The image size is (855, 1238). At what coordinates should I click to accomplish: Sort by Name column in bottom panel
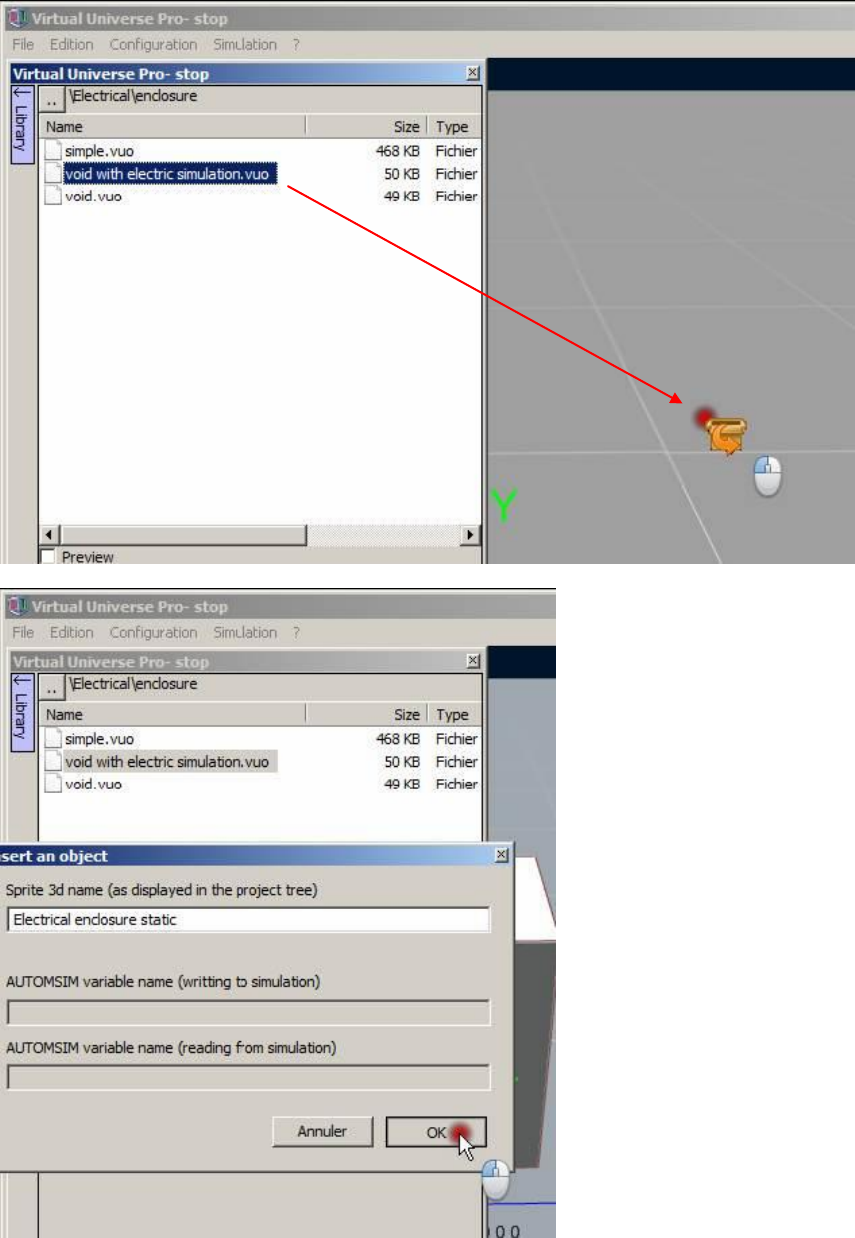click(173, 715)
